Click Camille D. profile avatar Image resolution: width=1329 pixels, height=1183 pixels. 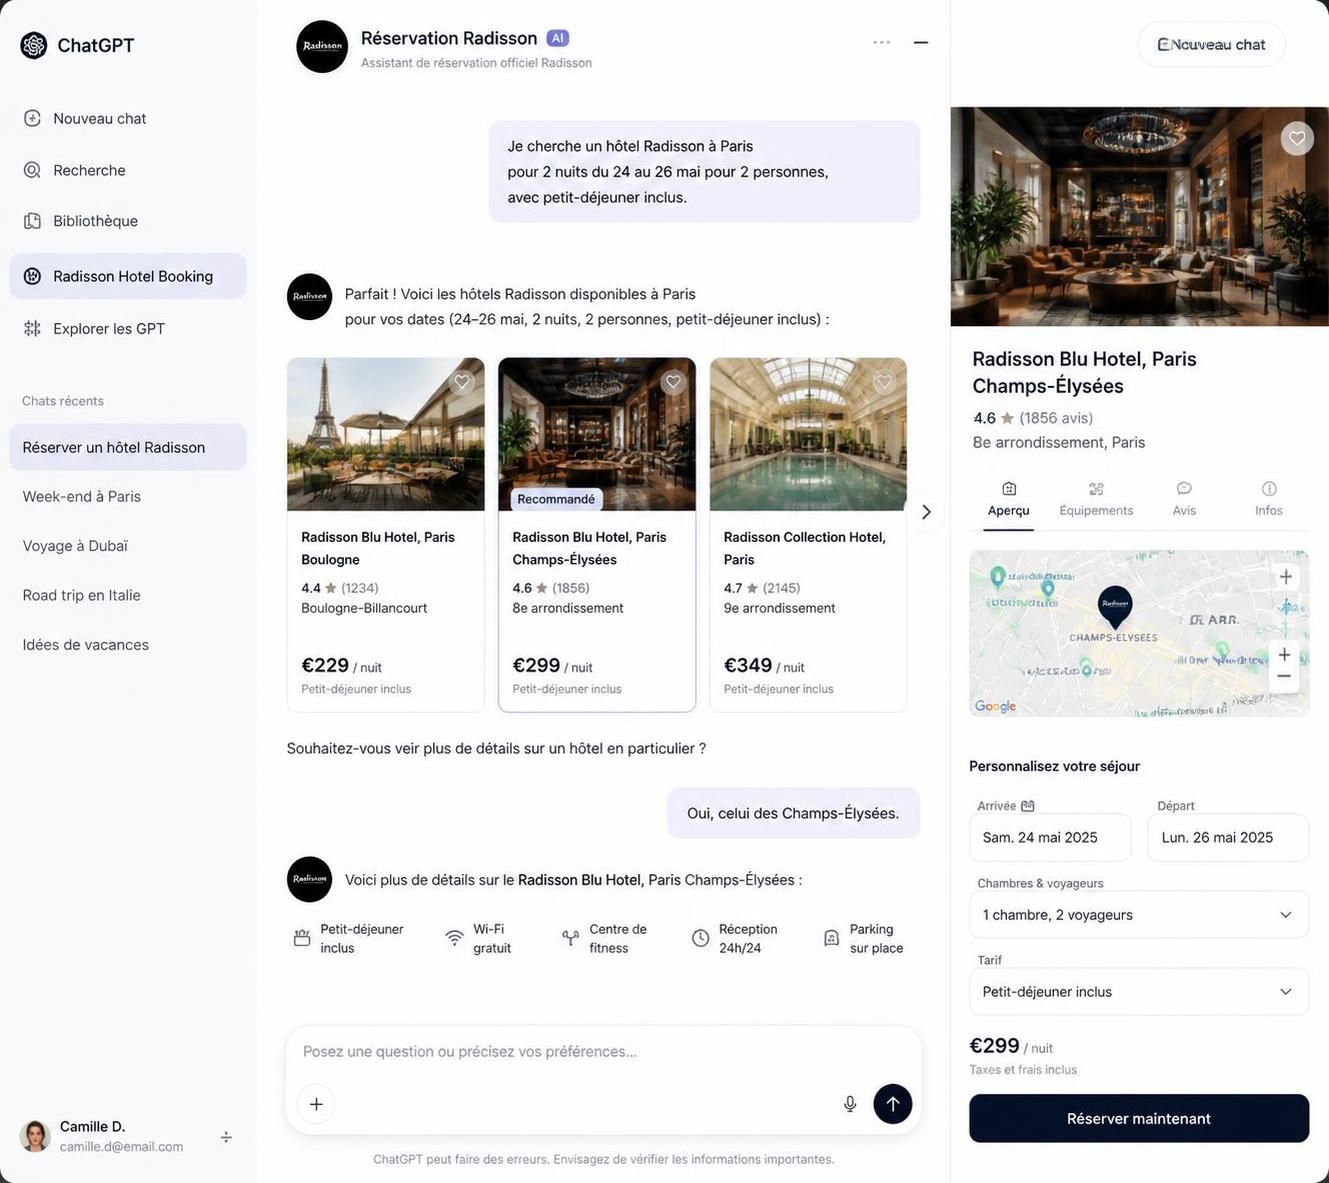(x=35, y=1136)
